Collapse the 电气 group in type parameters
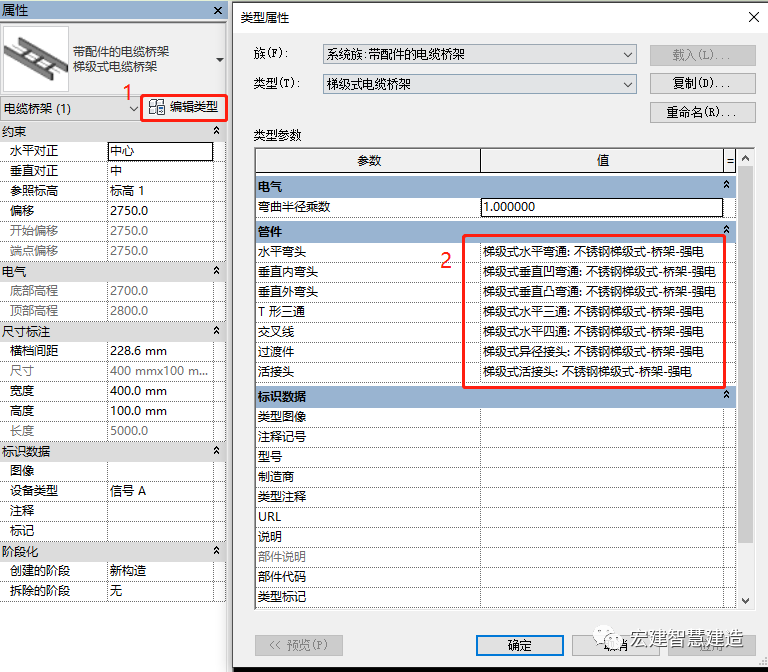This screenshot has width=768, height=672. [726, 185]
